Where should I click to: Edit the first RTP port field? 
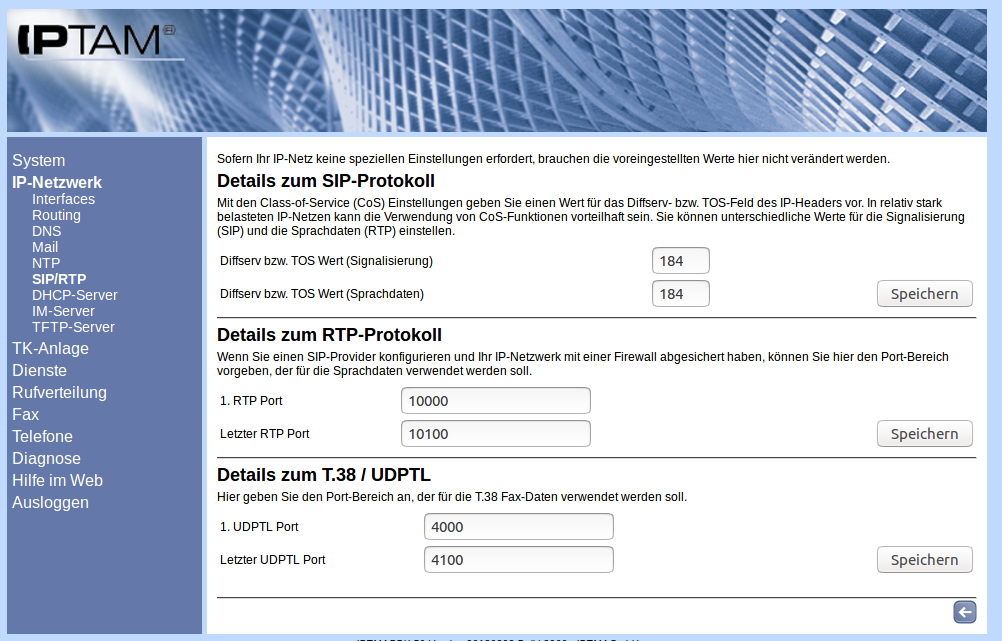click(x=495, y=401)
